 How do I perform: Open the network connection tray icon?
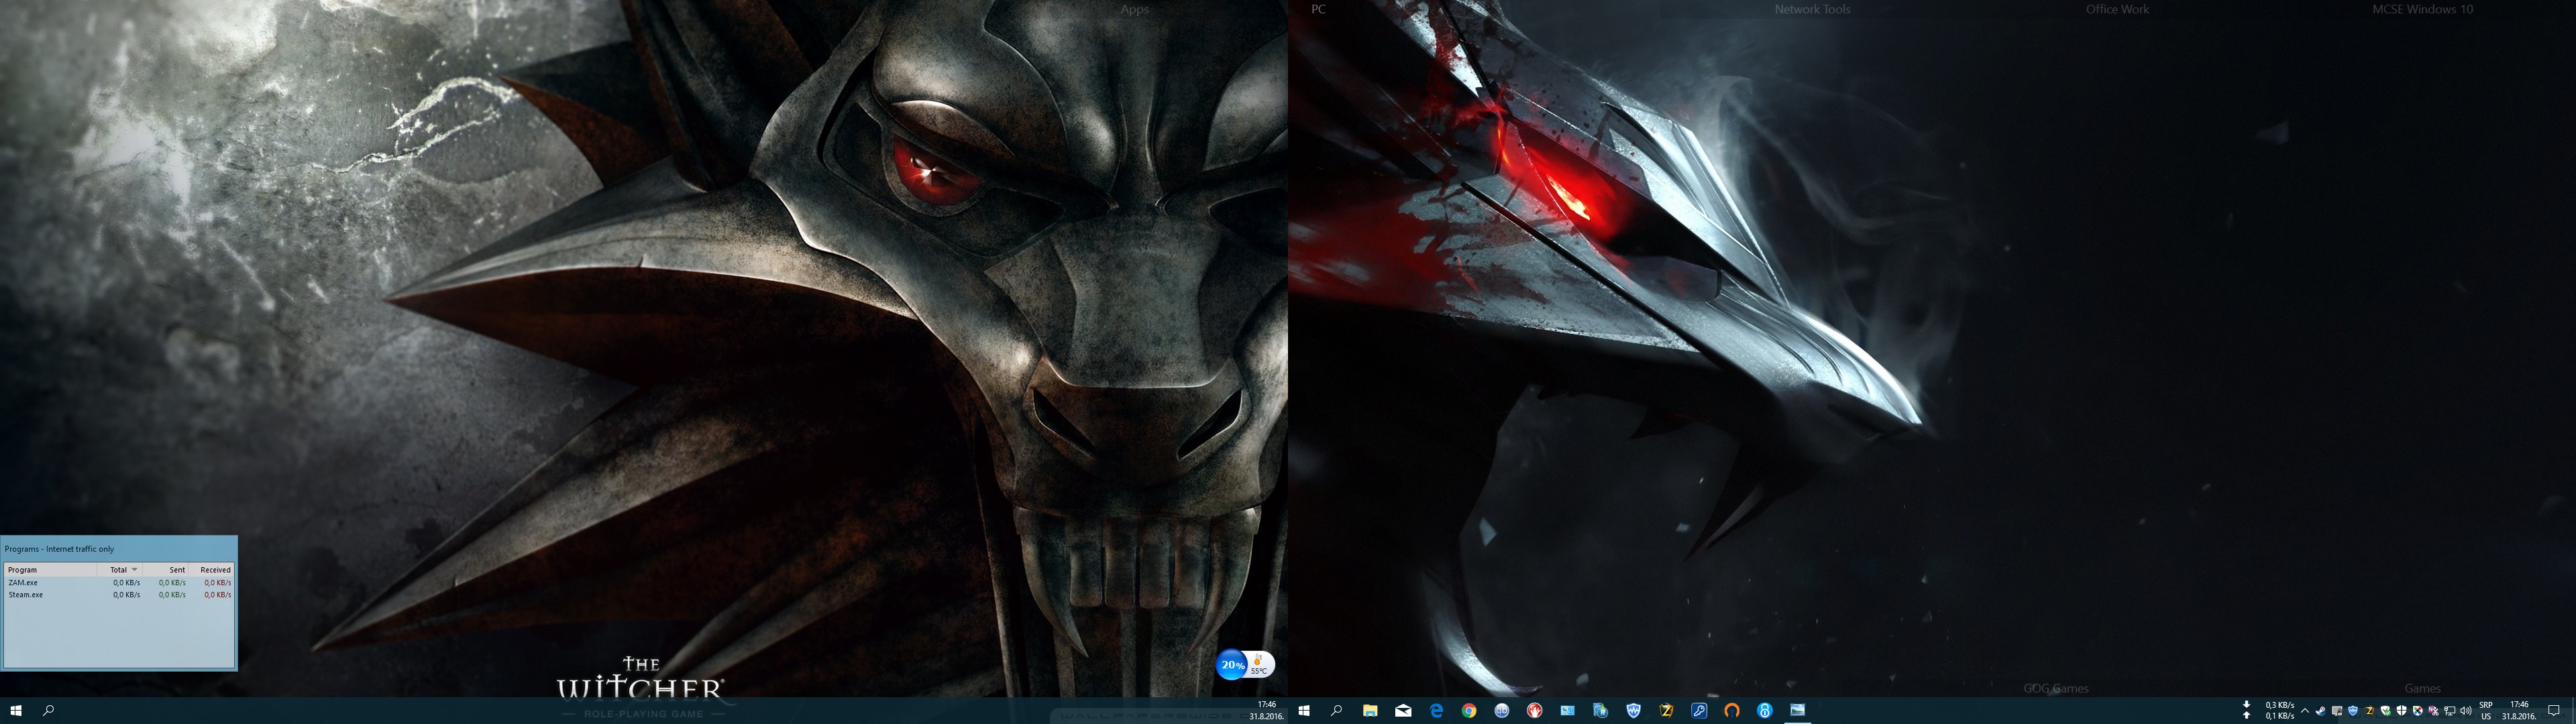click(2449, 711)
